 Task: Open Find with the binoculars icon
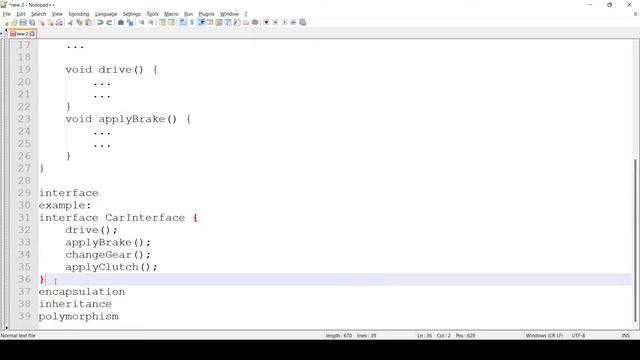click(120, 22)
